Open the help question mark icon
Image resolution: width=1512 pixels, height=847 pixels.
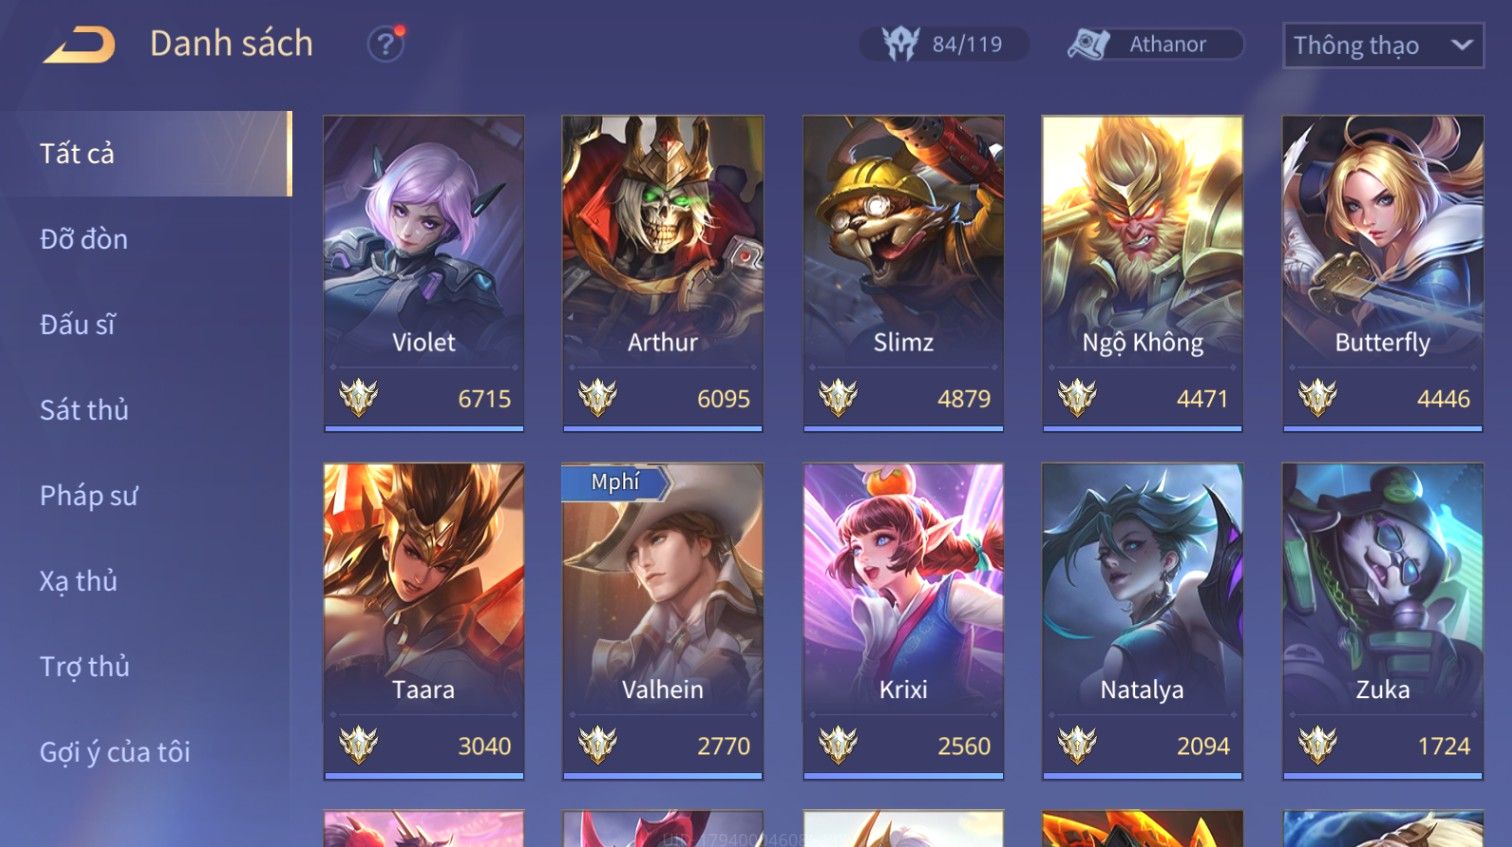[385, 44]
